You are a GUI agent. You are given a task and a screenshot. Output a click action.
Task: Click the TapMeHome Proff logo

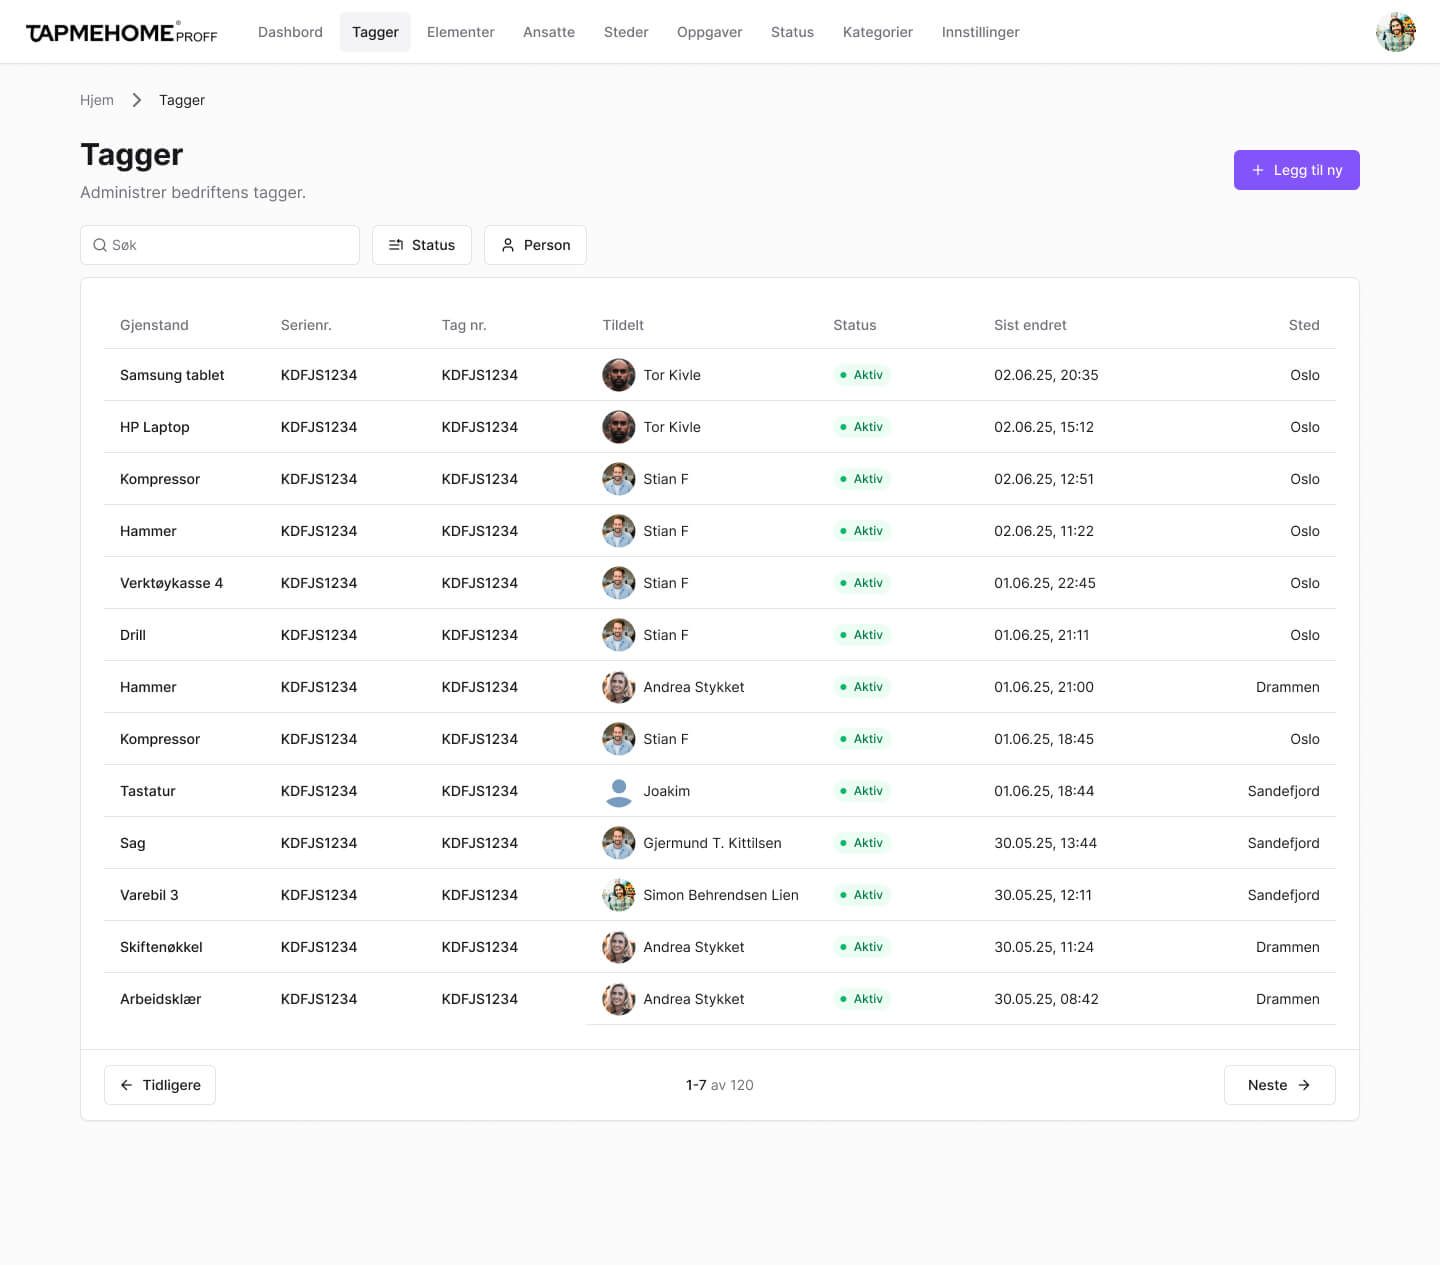[121, 33]
